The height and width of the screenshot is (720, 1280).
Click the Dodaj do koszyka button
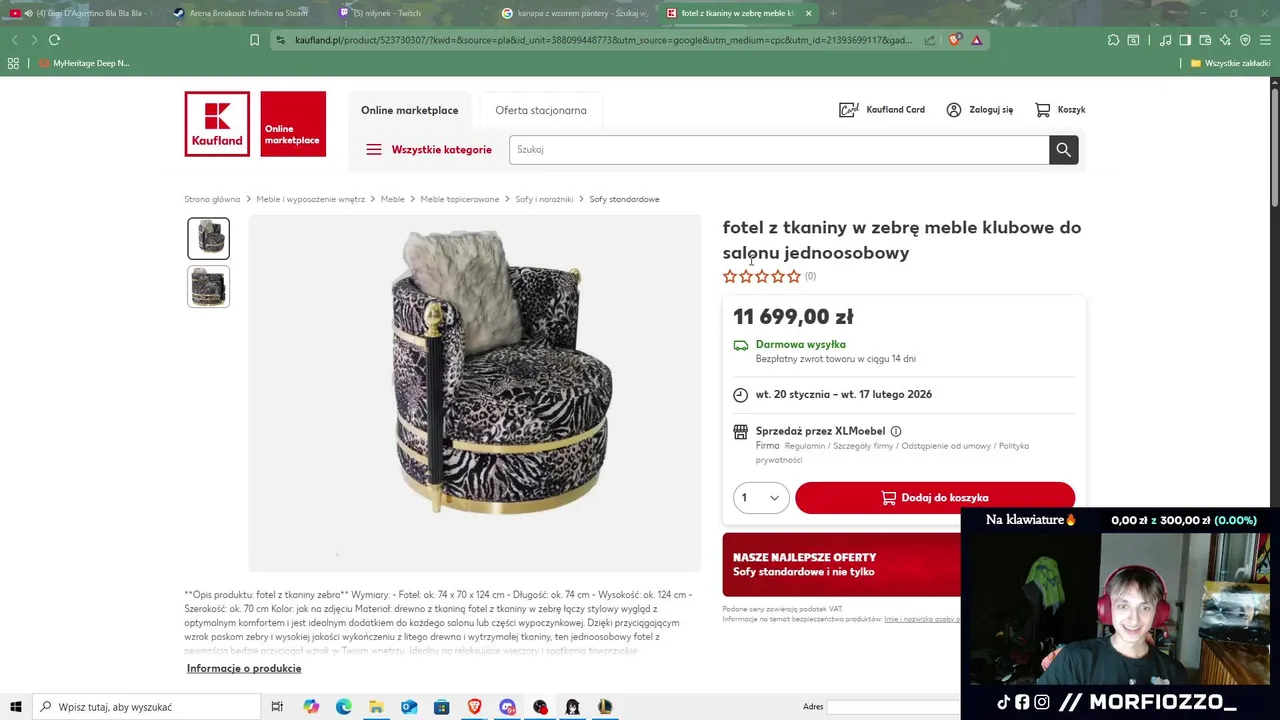pyautogui.click(x=935, y=498)
